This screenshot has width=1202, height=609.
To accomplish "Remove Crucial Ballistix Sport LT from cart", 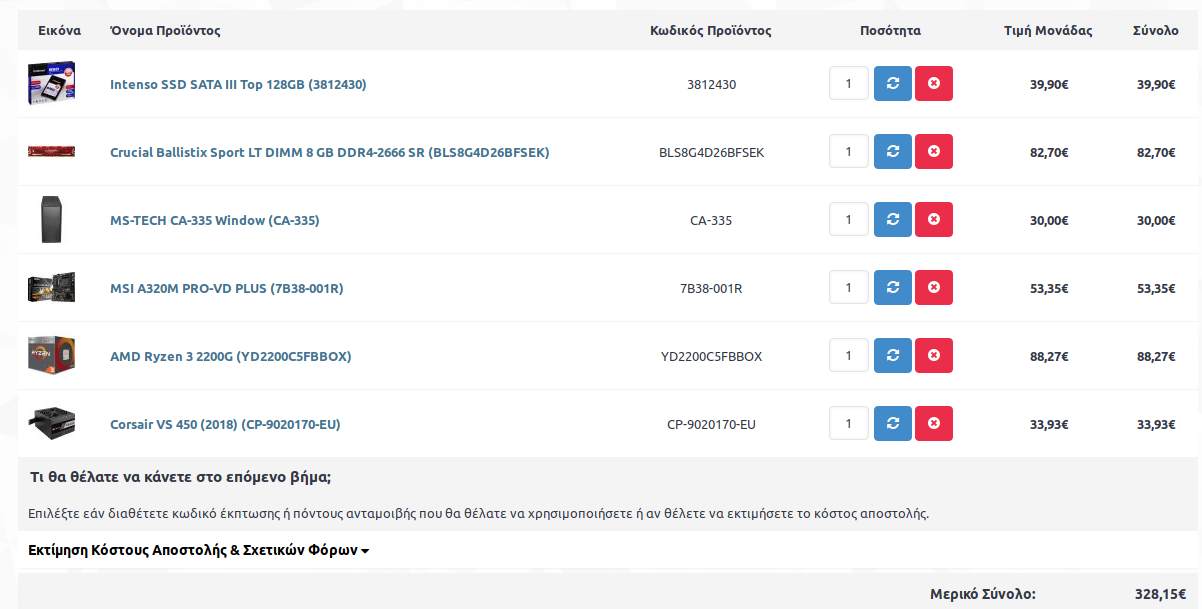I will (934, 152).
